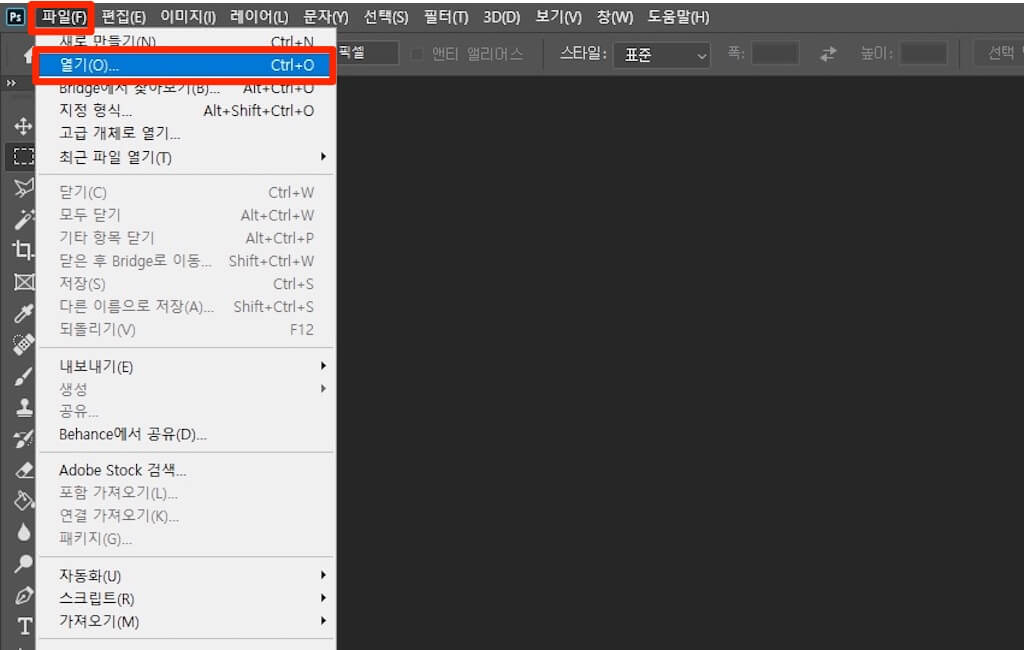Click 닫은 후 Bridge로 이동... entry
The height and width of the screenshot is (650, 1024).
click(185, 261)
